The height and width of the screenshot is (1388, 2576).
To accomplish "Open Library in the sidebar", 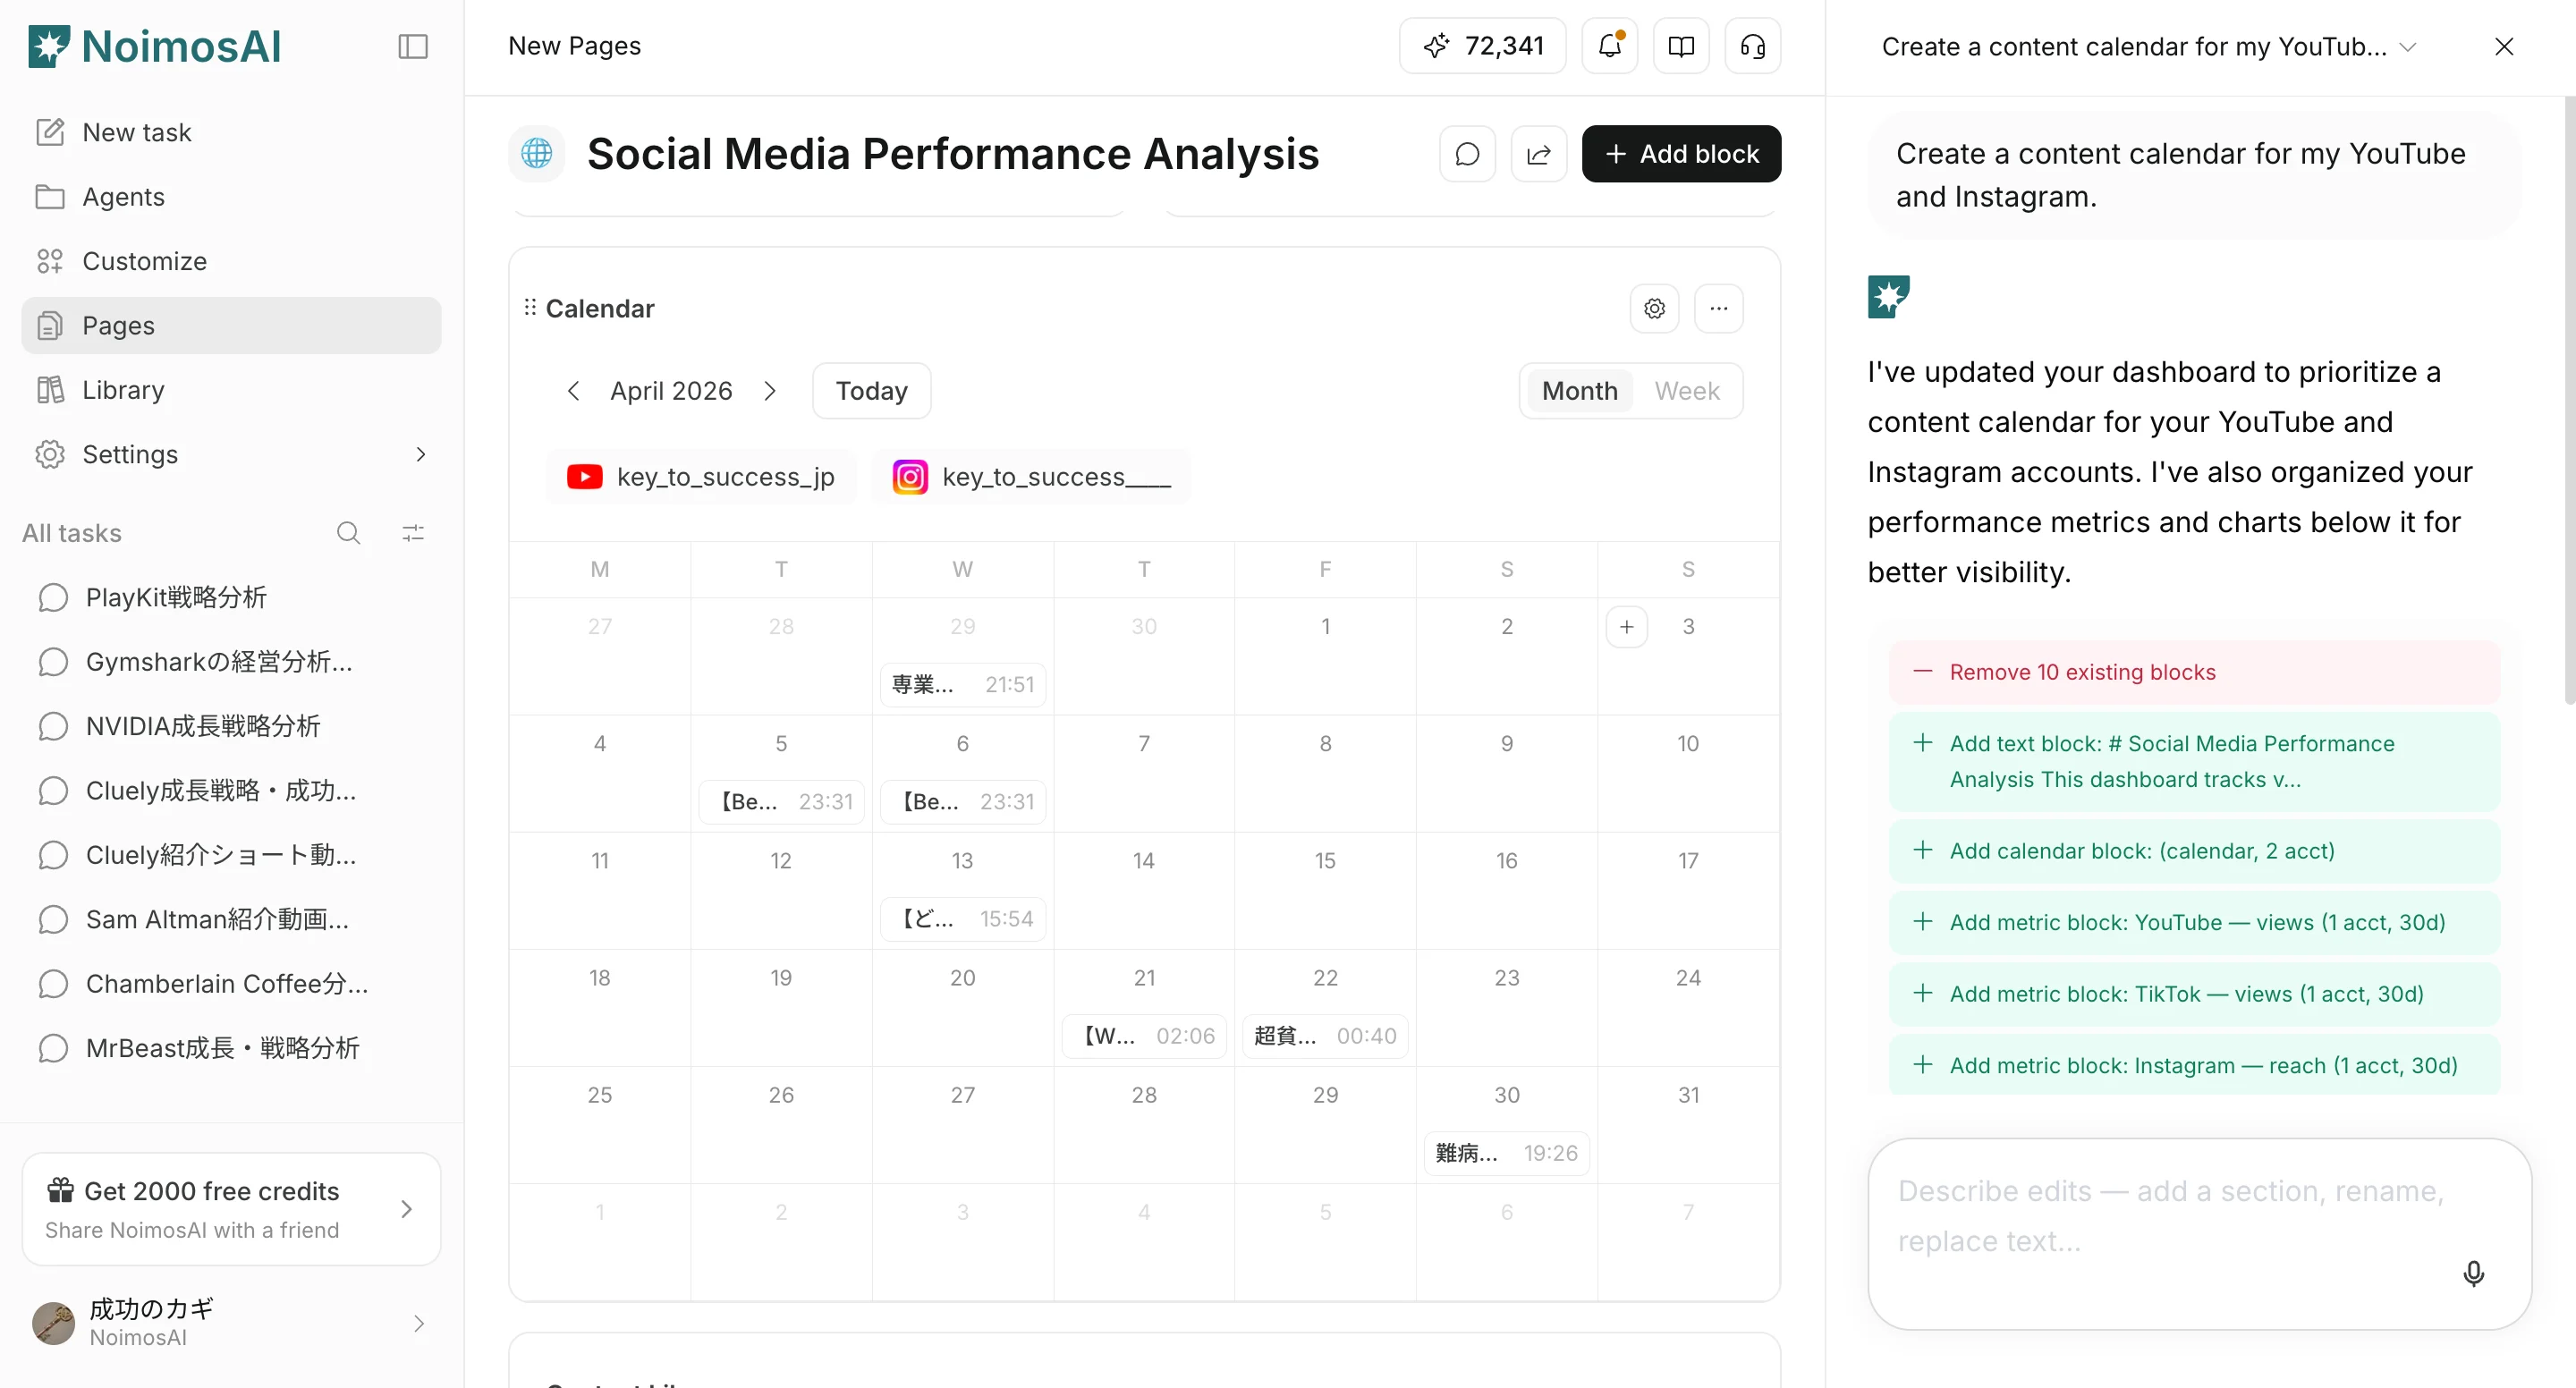I will pyautogui.click(x=232, y=390).
